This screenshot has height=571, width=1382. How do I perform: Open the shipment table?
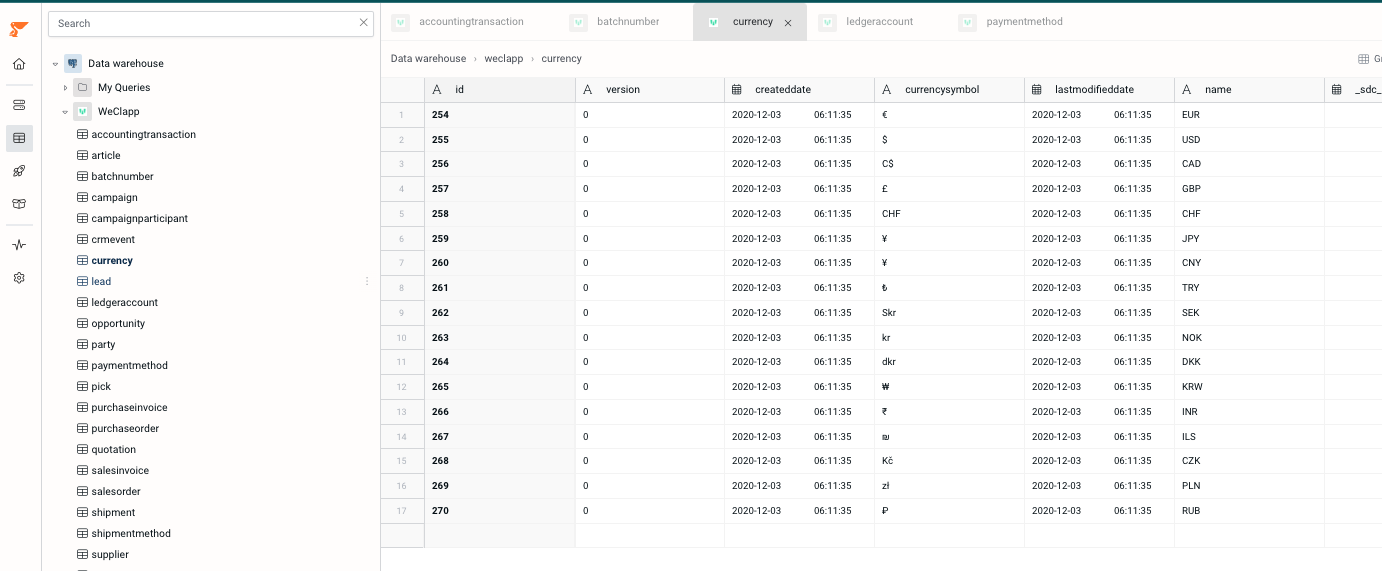(113, 512)
